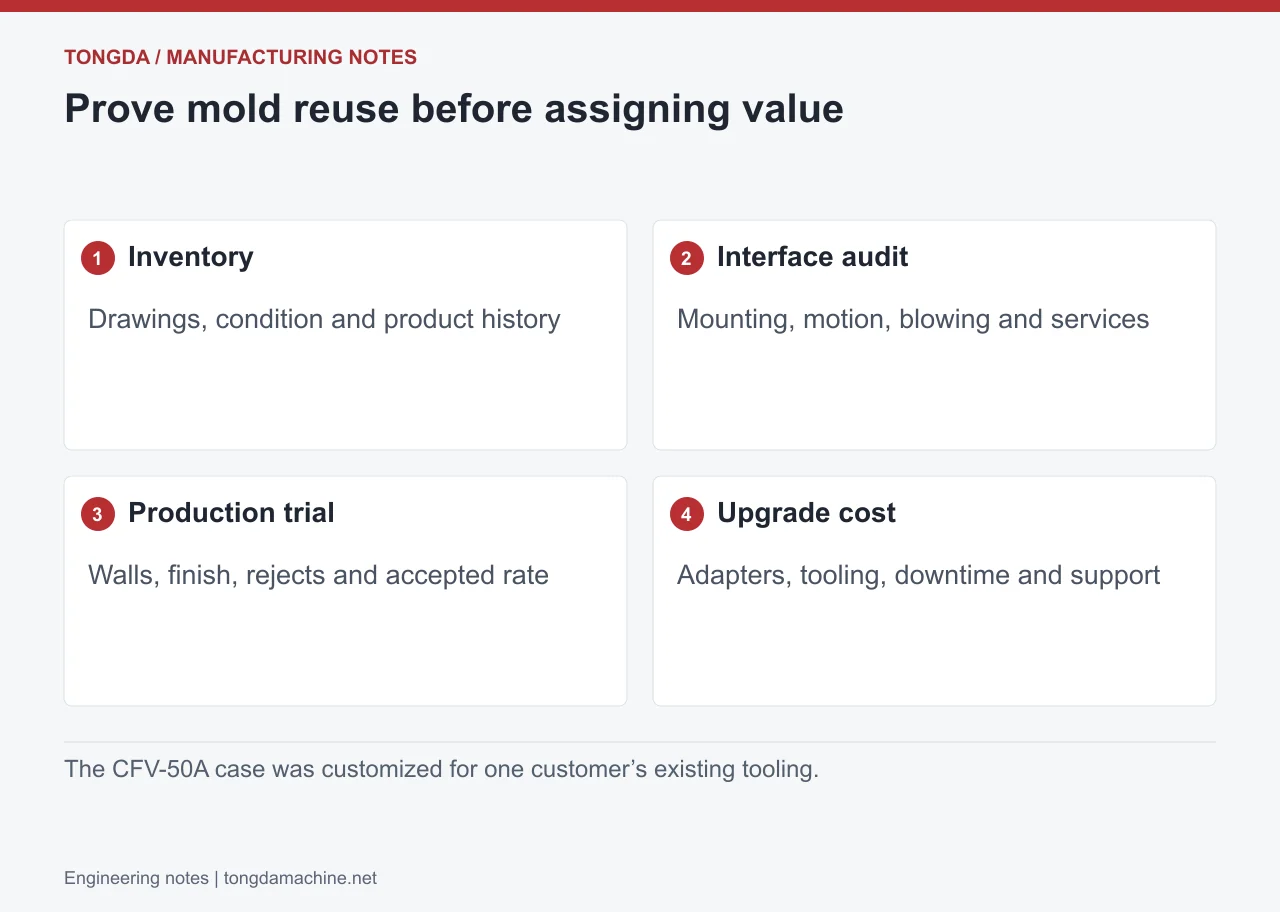Click 'Adapters, tooling, downtime and support' text
This screenshot has height=912, width=1280.
(918, 575)
